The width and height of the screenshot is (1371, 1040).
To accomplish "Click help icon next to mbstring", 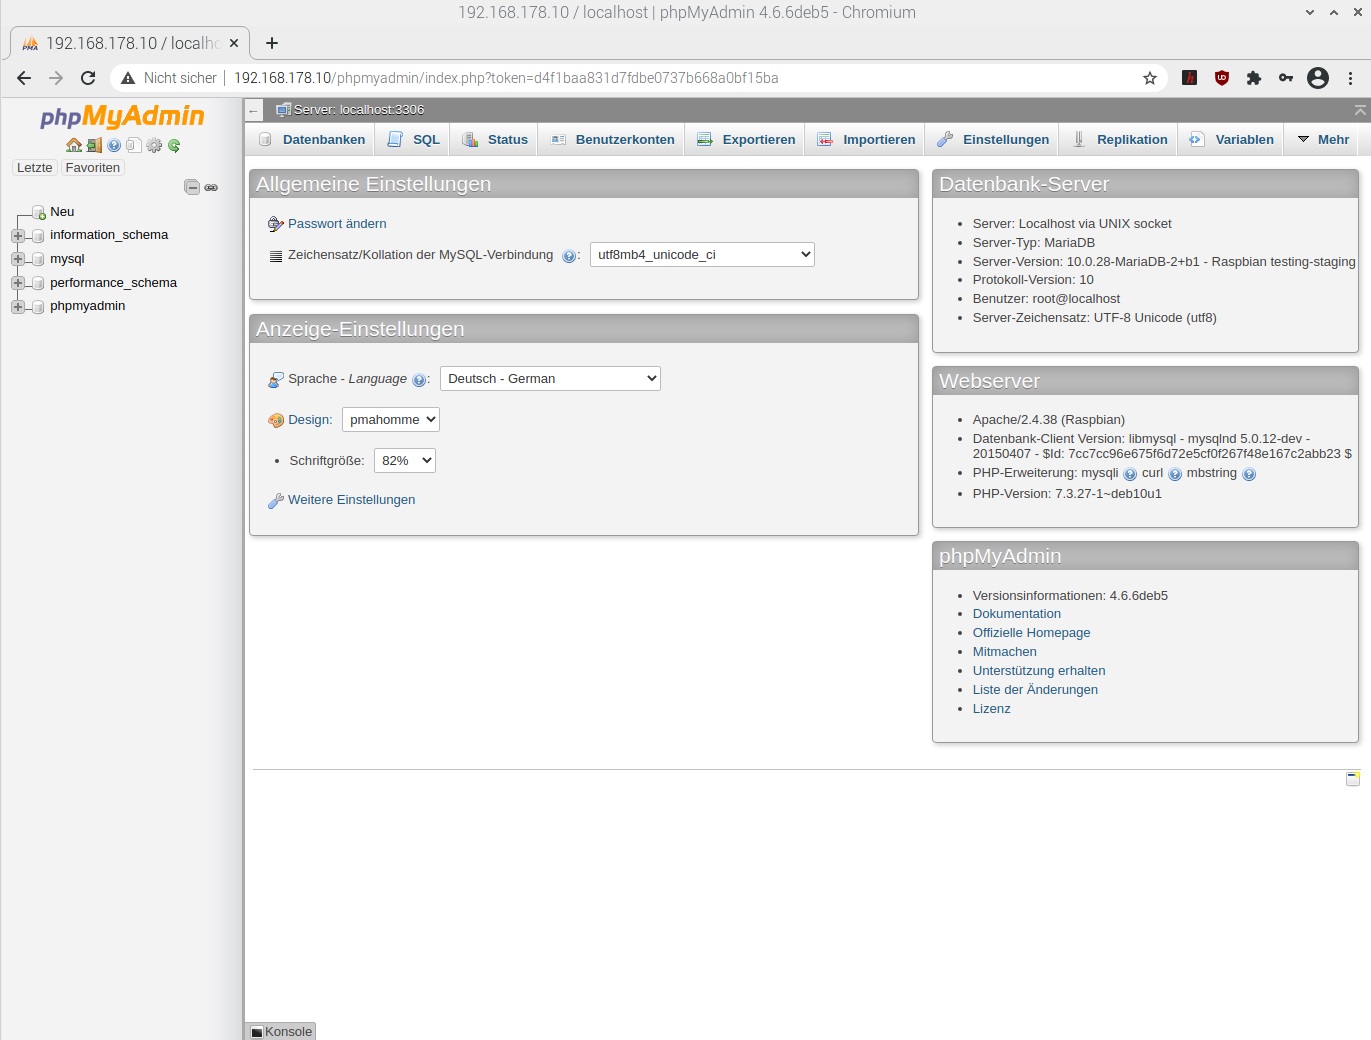I will click(x=1249, y=474).
